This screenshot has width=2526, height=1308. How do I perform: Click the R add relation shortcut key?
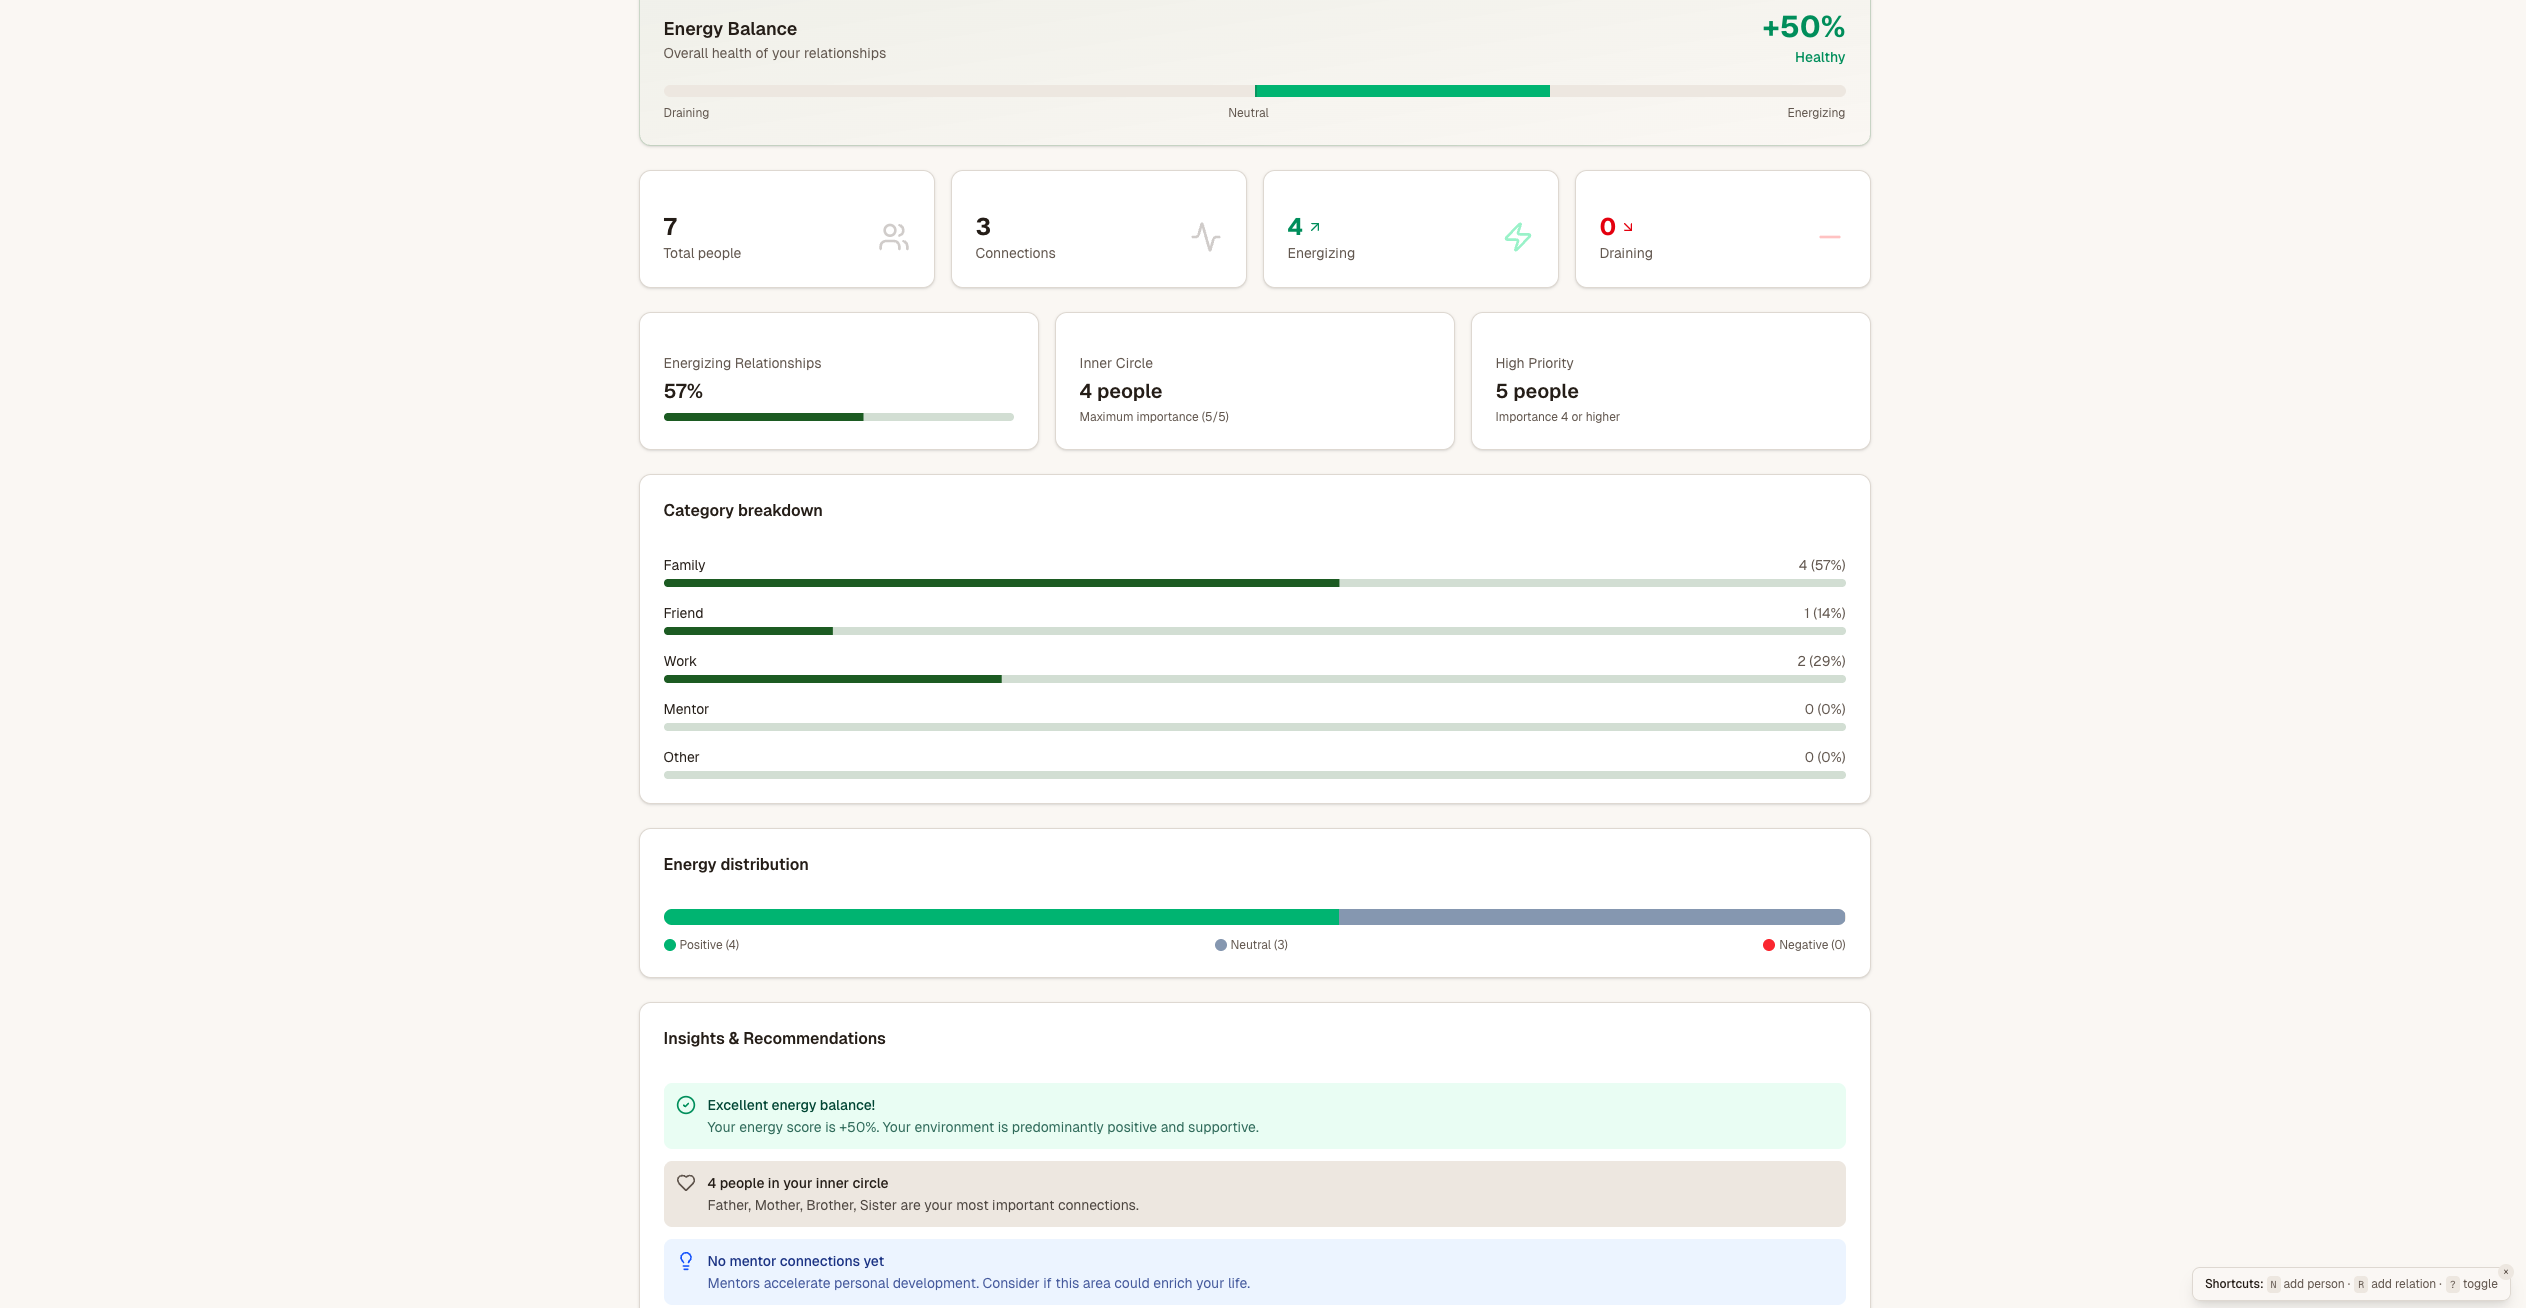[x=2360, y=1285]
